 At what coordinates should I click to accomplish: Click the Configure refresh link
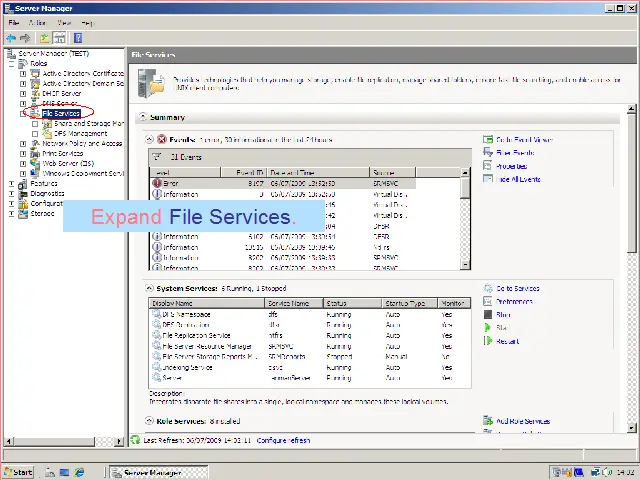pos(283,440)
